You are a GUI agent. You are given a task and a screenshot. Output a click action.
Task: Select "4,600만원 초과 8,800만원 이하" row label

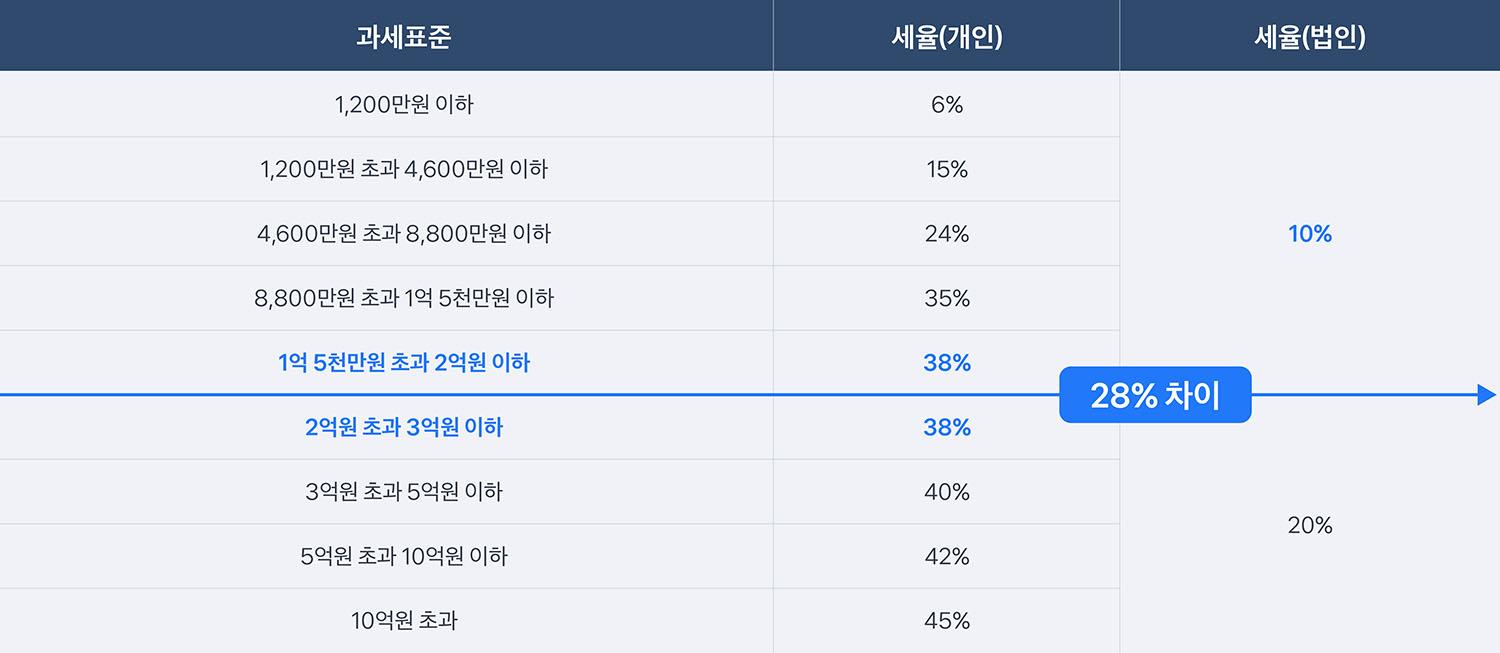click(x=404, y=234)
